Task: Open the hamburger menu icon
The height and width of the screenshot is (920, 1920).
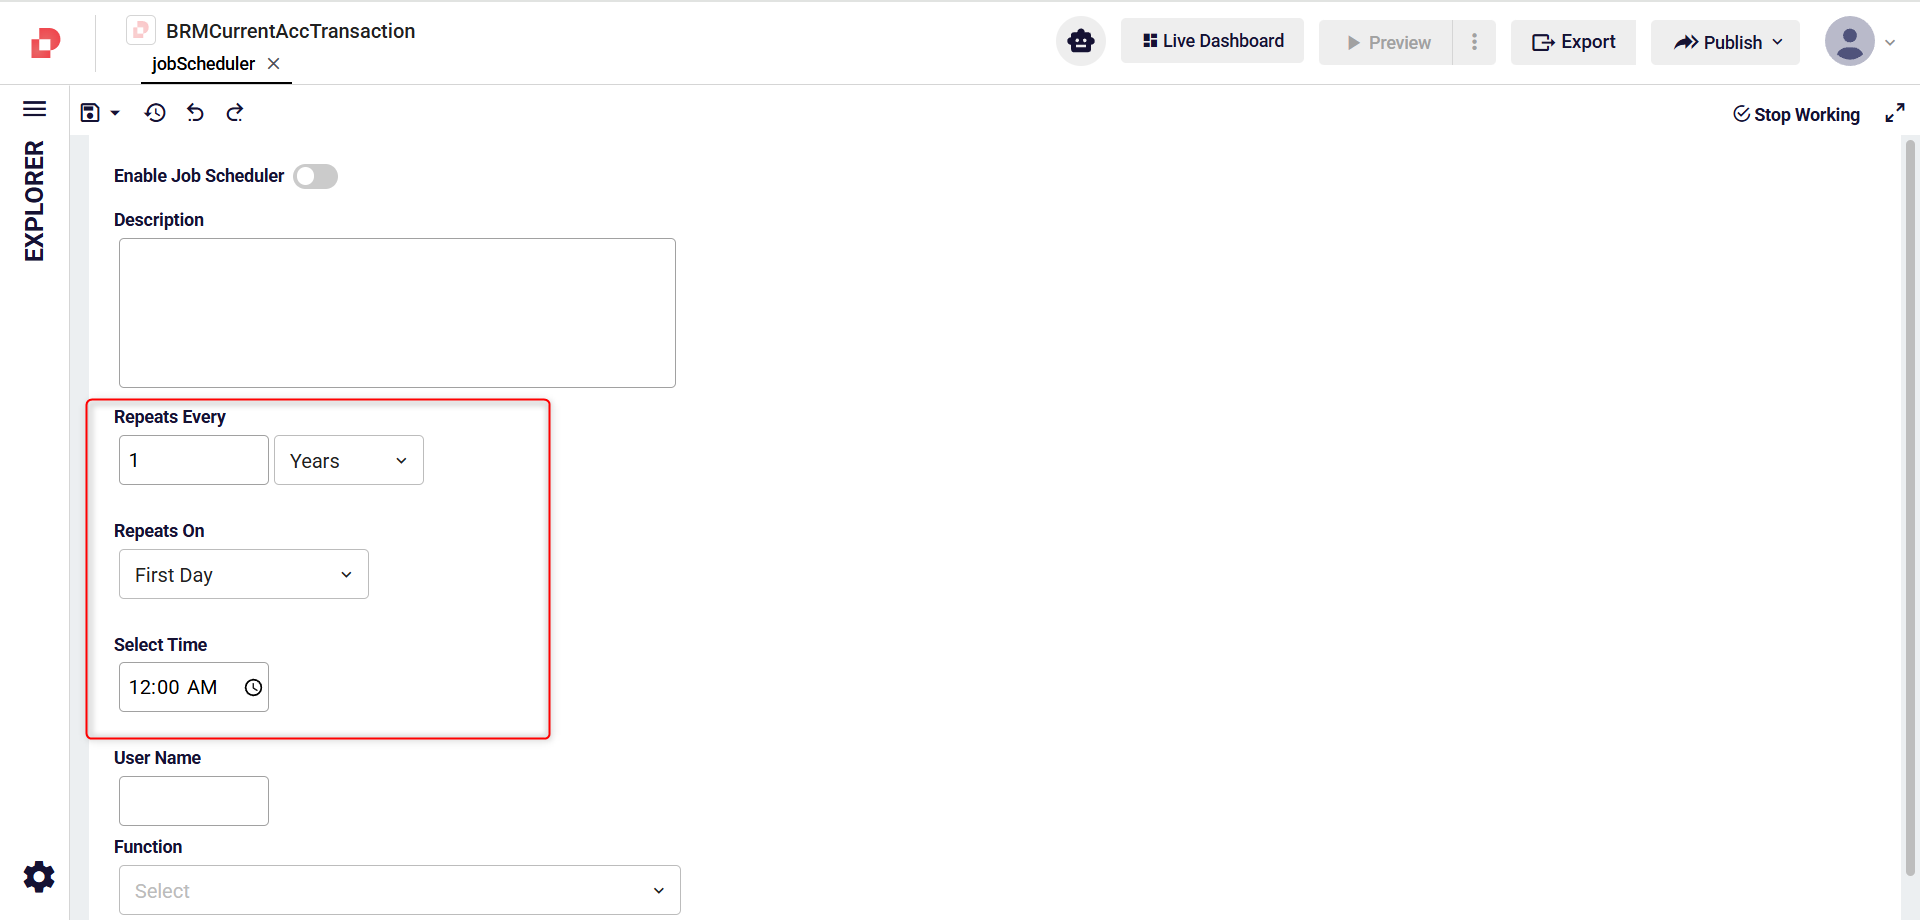Action: tap(35, 109)
